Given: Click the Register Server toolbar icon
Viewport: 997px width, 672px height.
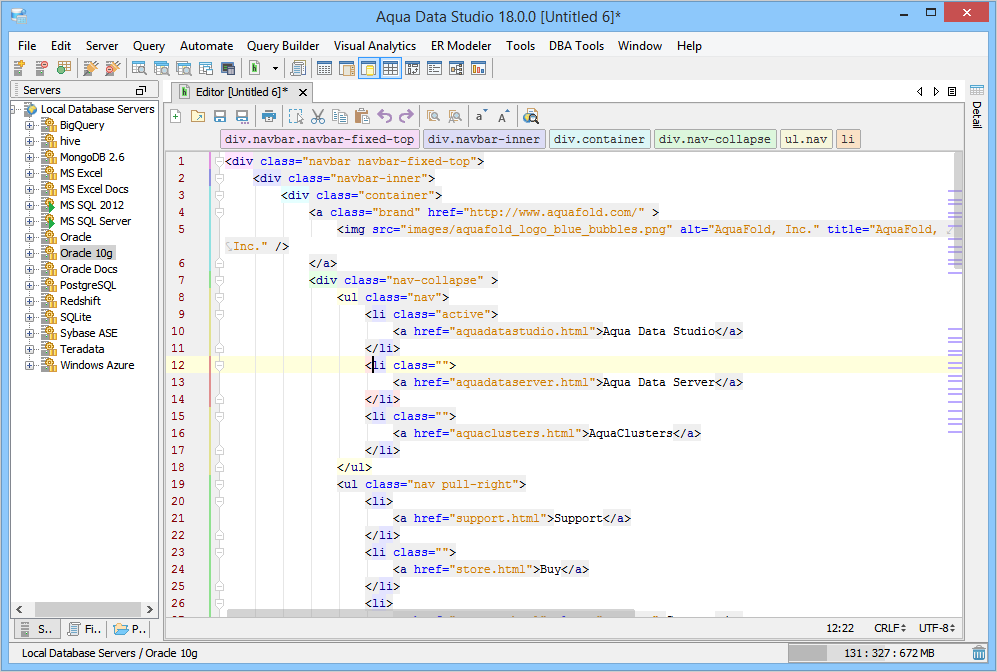Looking at the screenshot, I should point(19,68).
